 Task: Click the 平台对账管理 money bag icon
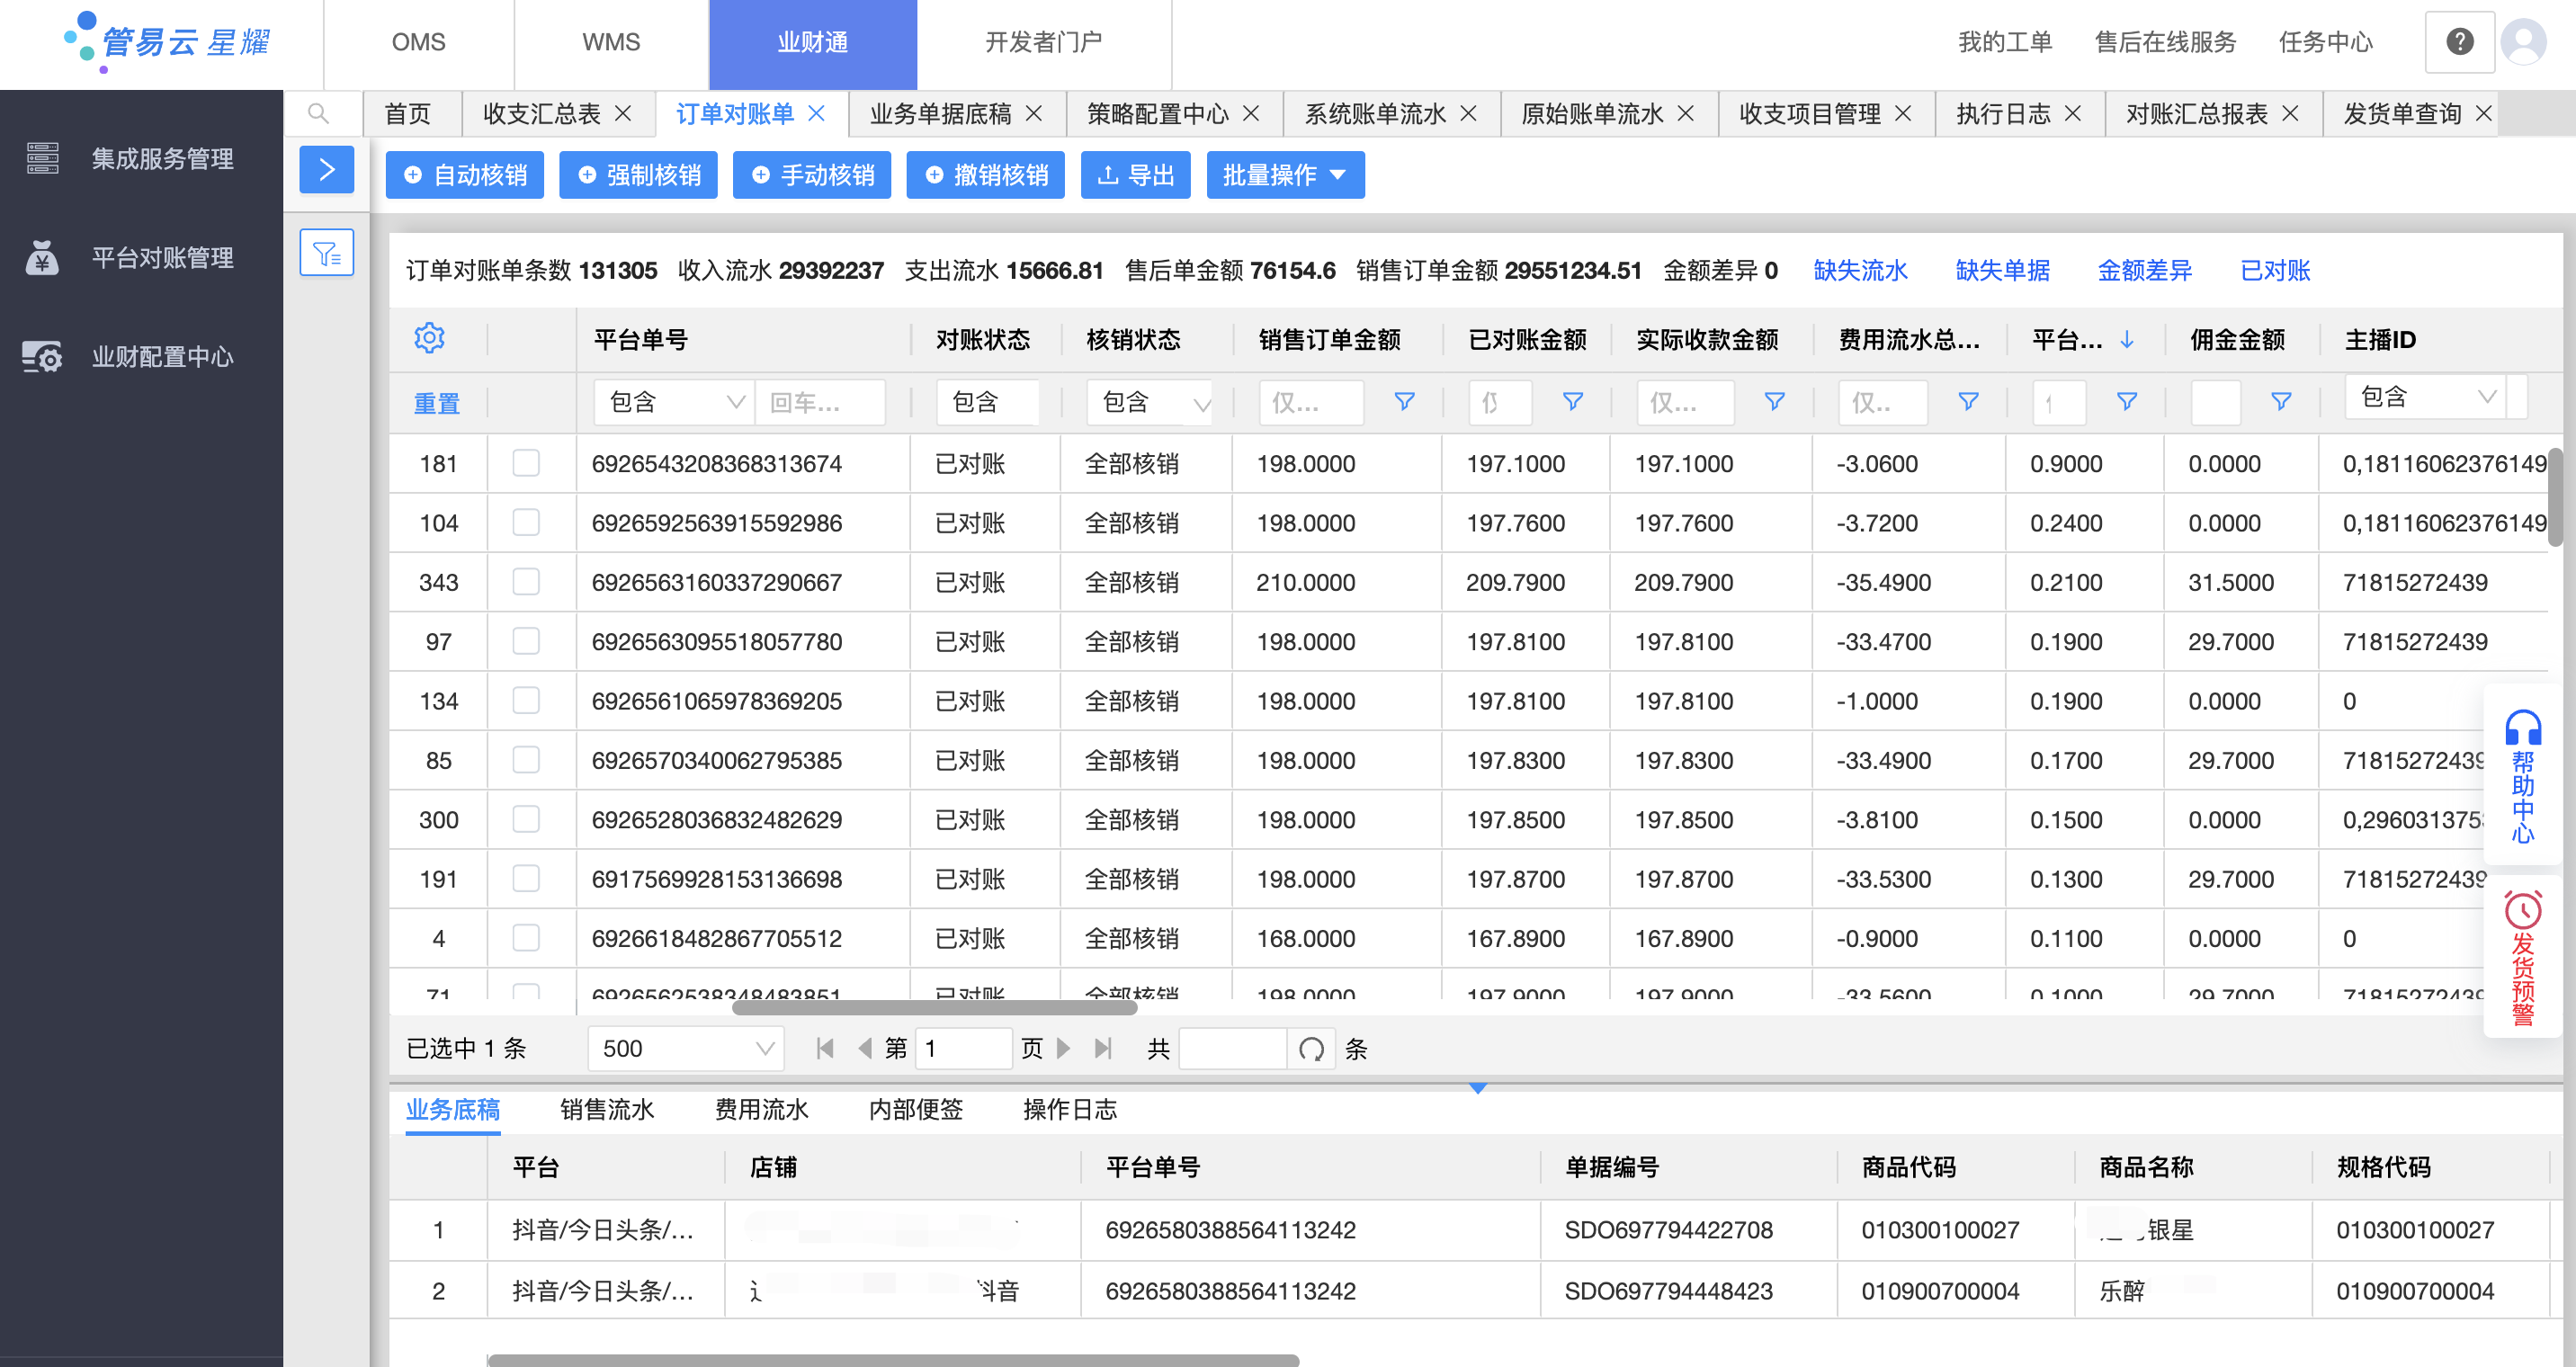(42, 257)
